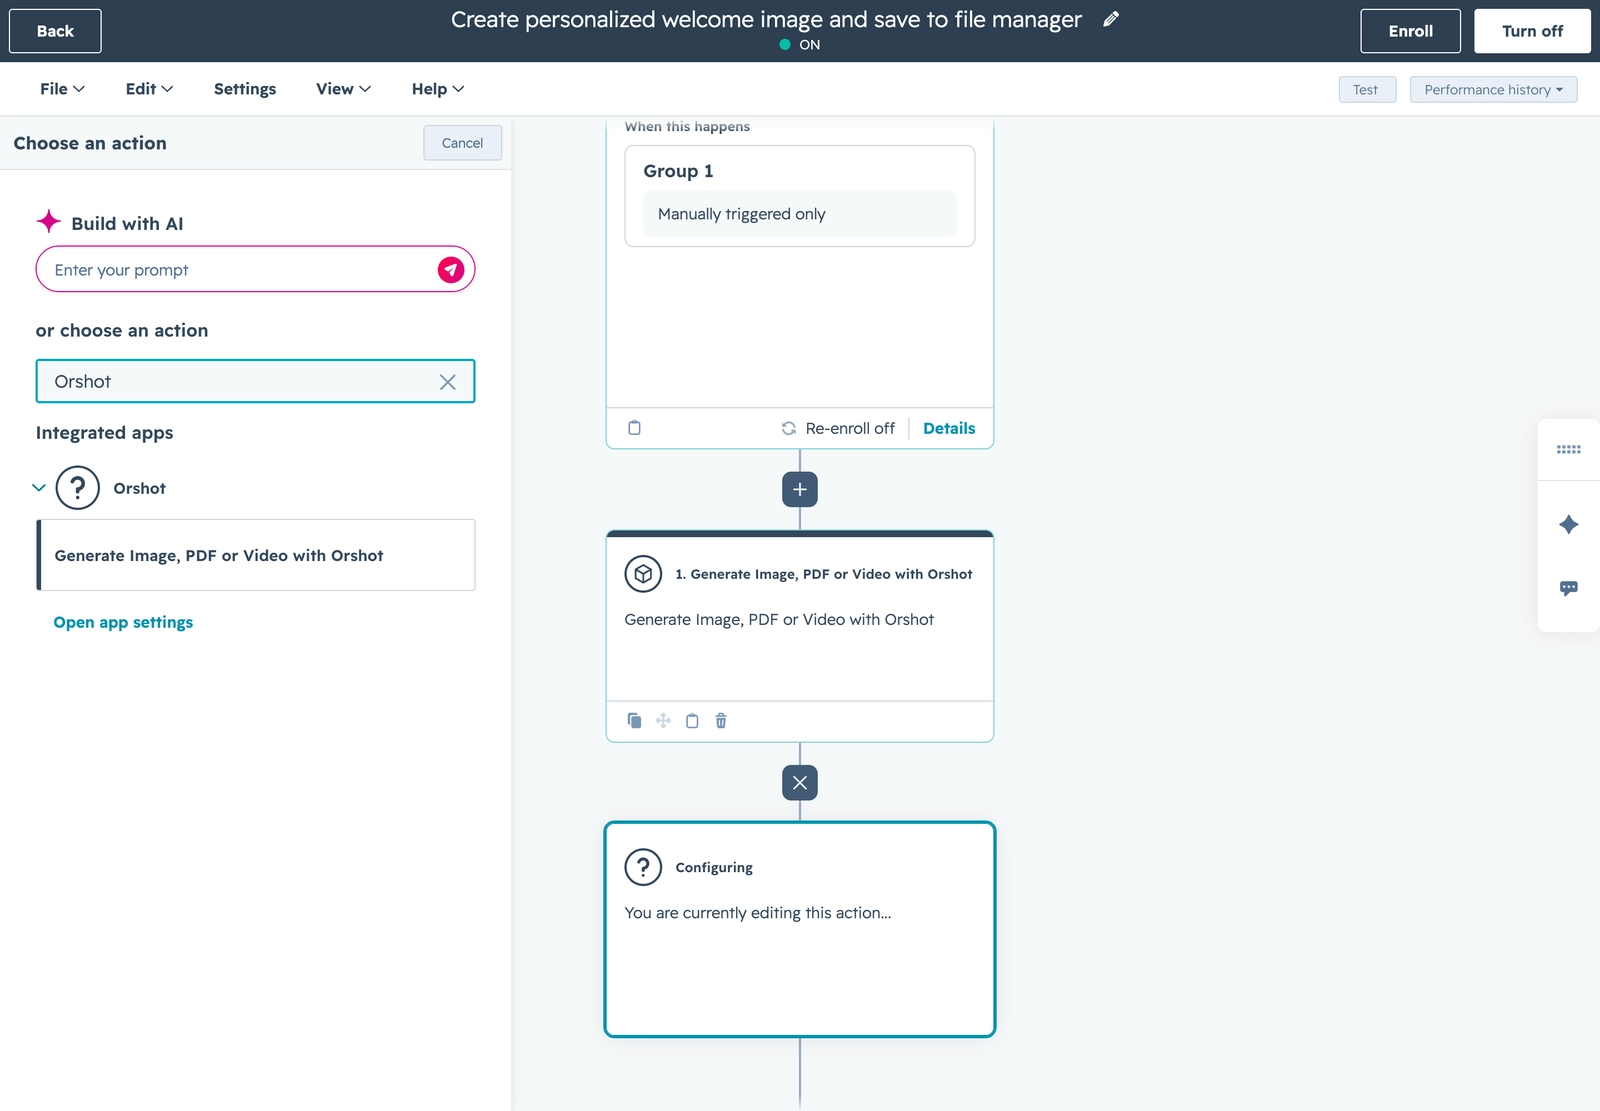Click the Orshot question mark app icon
Viewport: 1600px width, 1111px height.
[x=78, y=488]
